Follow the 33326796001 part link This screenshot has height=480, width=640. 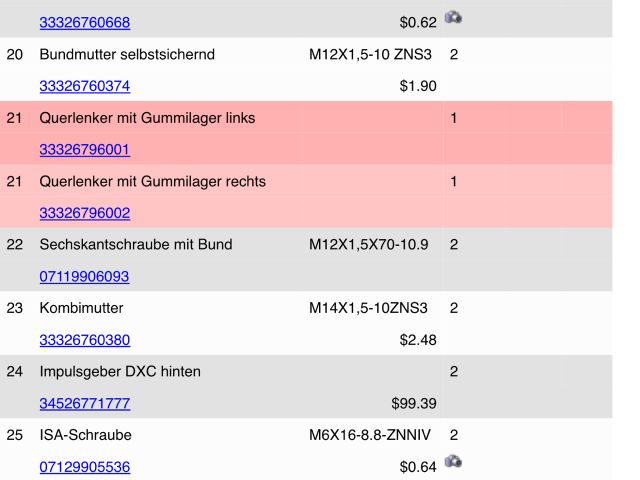pos(84,150)
